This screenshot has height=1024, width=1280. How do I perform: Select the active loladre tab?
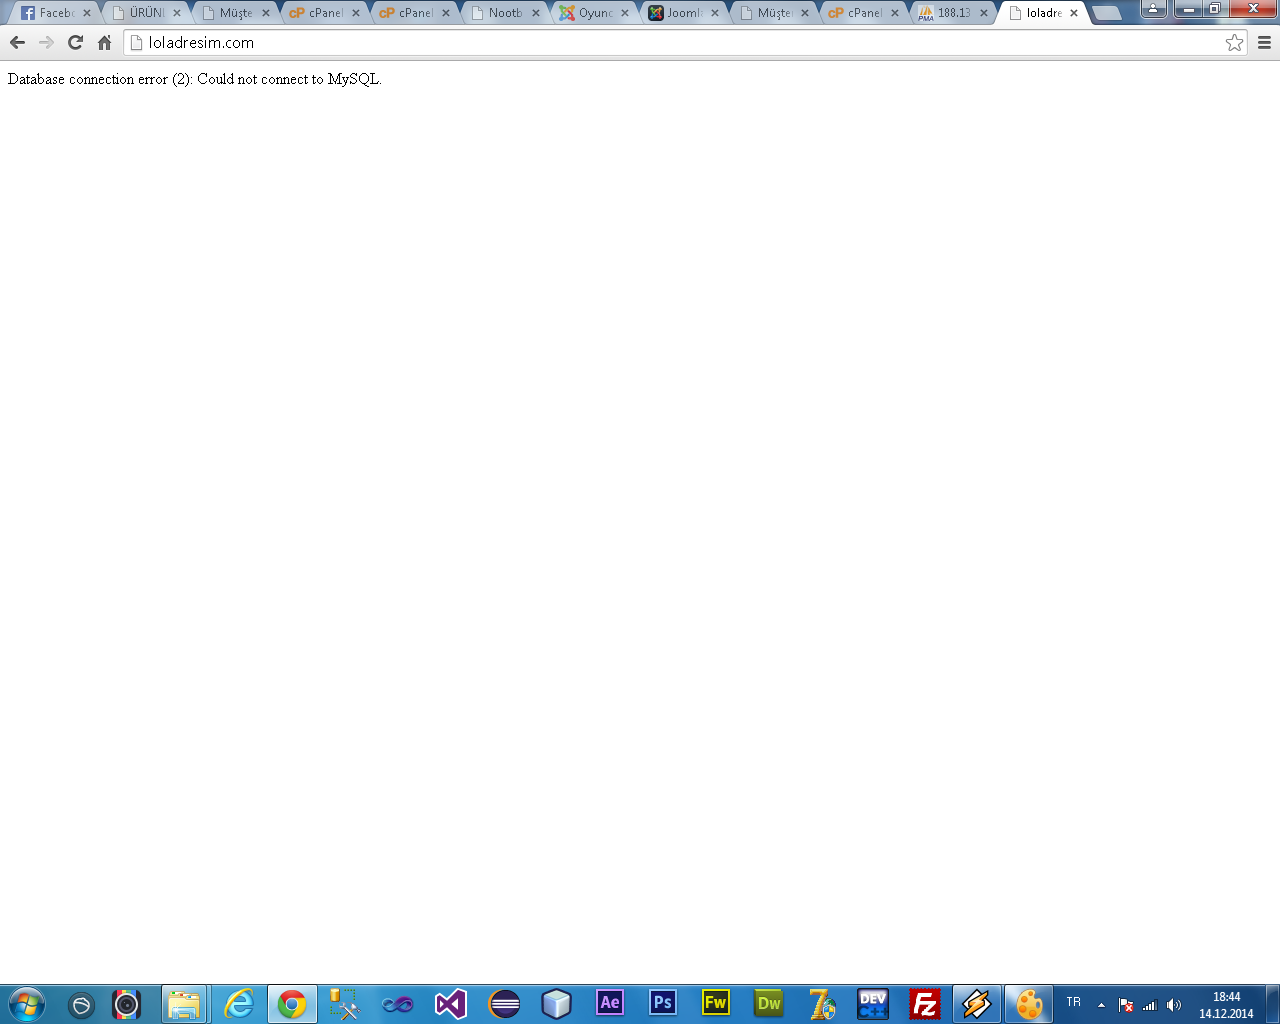(1043, 13)
